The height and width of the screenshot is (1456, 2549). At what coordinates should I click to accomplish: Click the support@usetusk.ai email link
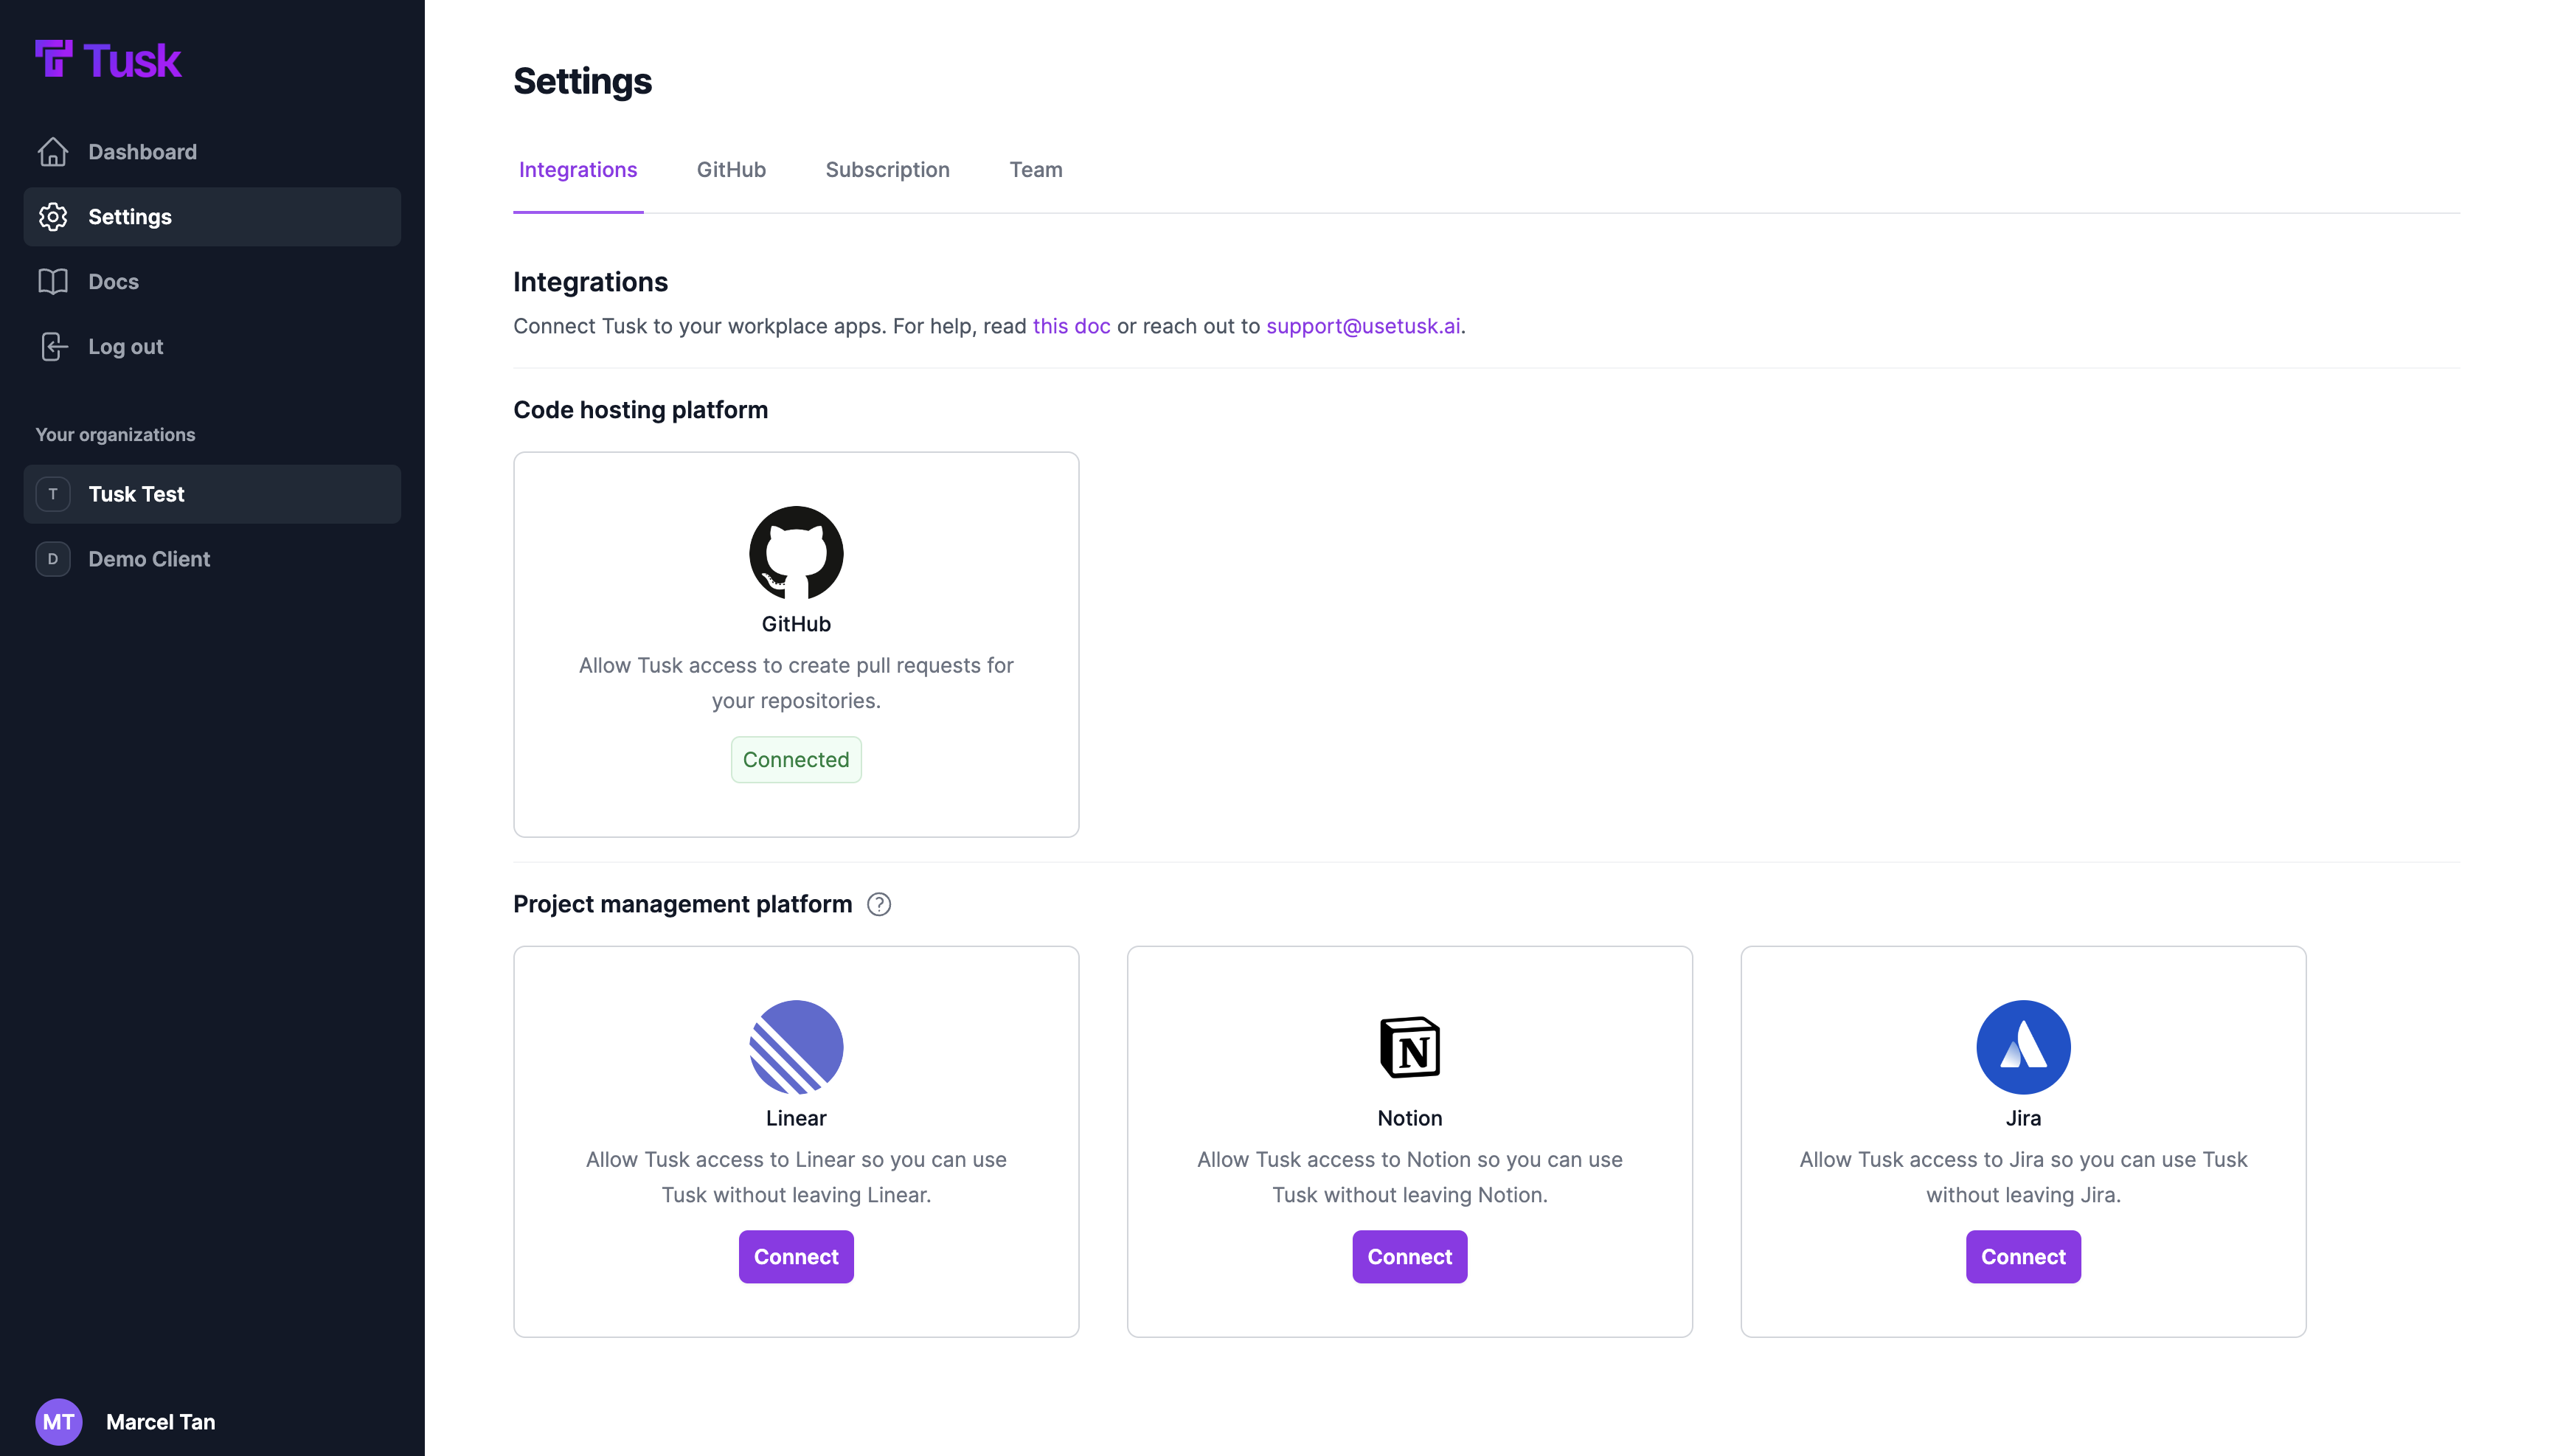point(1363,326)
